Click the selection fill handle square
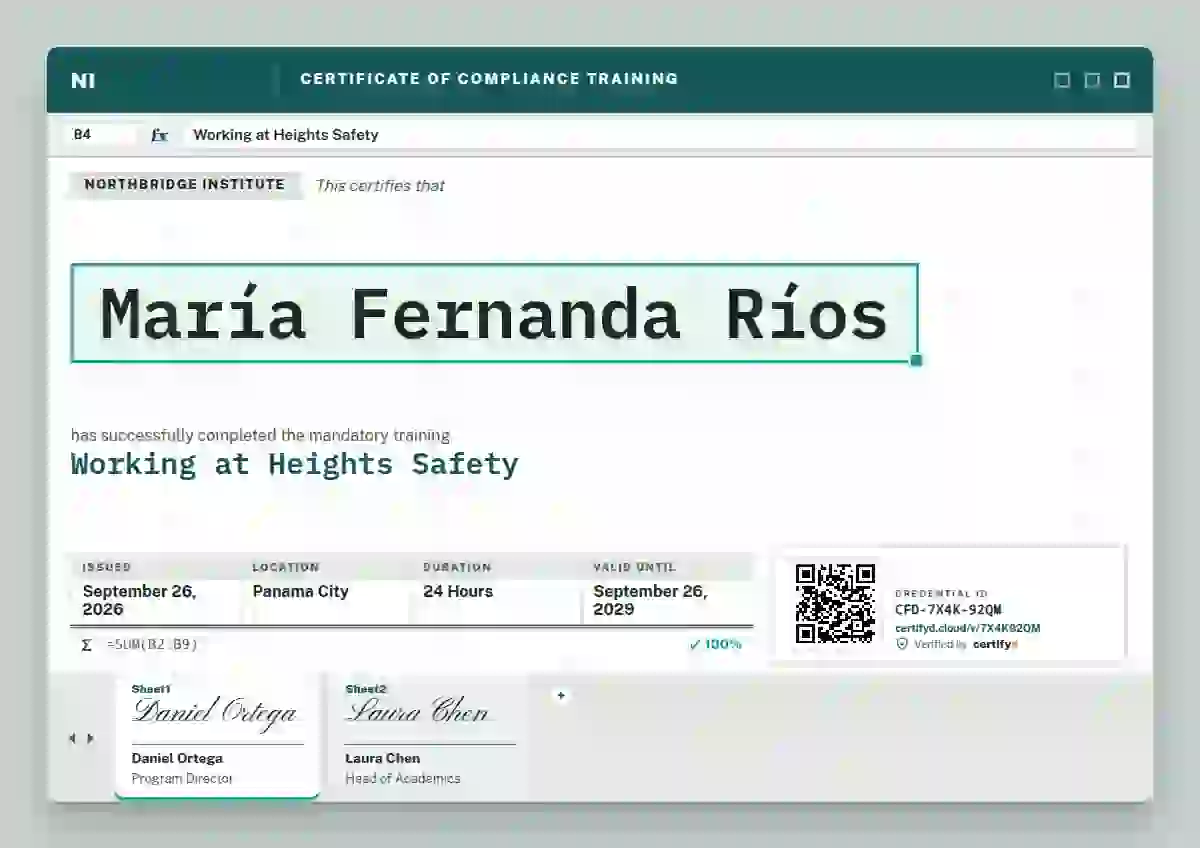This screenshot has height=848, width=1200. [916, 360]
